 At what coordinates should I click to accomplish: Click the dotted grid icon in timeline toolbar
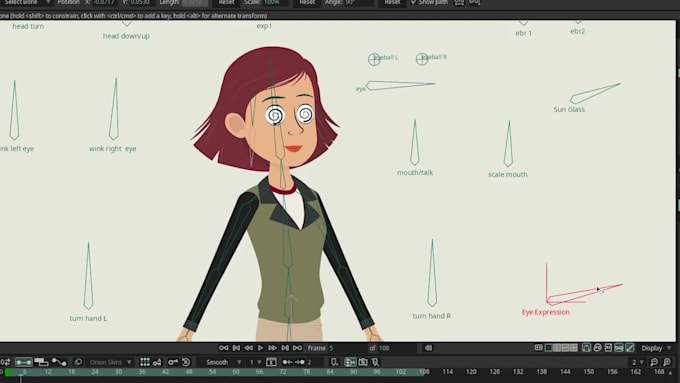(145, 362)
